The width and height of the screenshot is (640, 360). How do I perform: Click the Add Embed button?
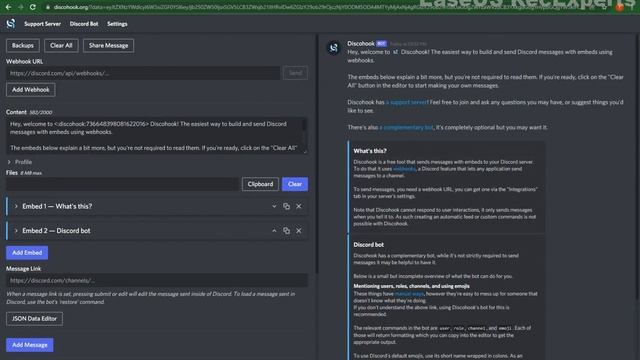click(x=27, y=253)
